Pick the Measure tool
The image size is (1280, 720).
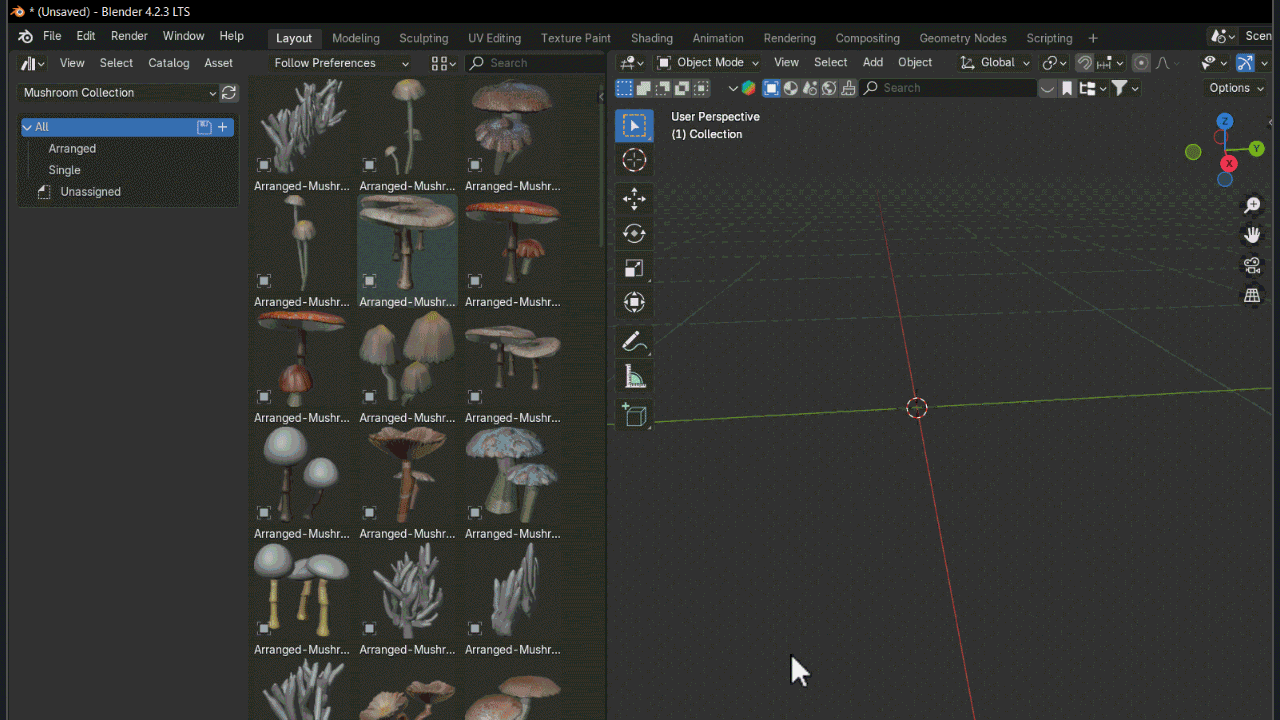coord(634,377)
